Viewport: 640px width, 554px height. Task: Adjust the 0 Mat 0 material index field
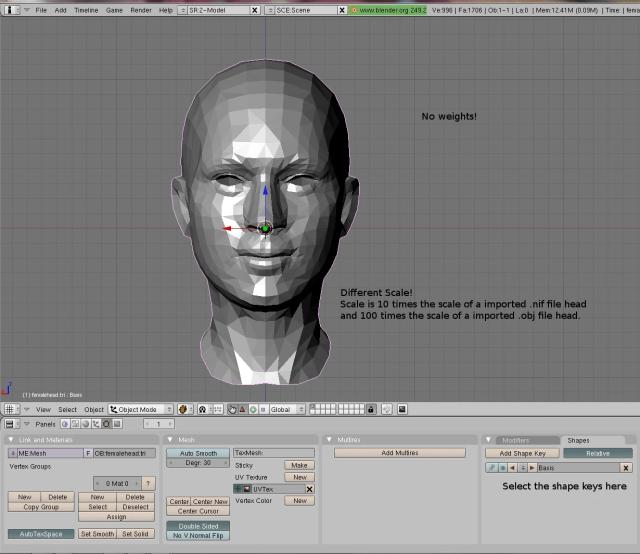click(117, 483)
